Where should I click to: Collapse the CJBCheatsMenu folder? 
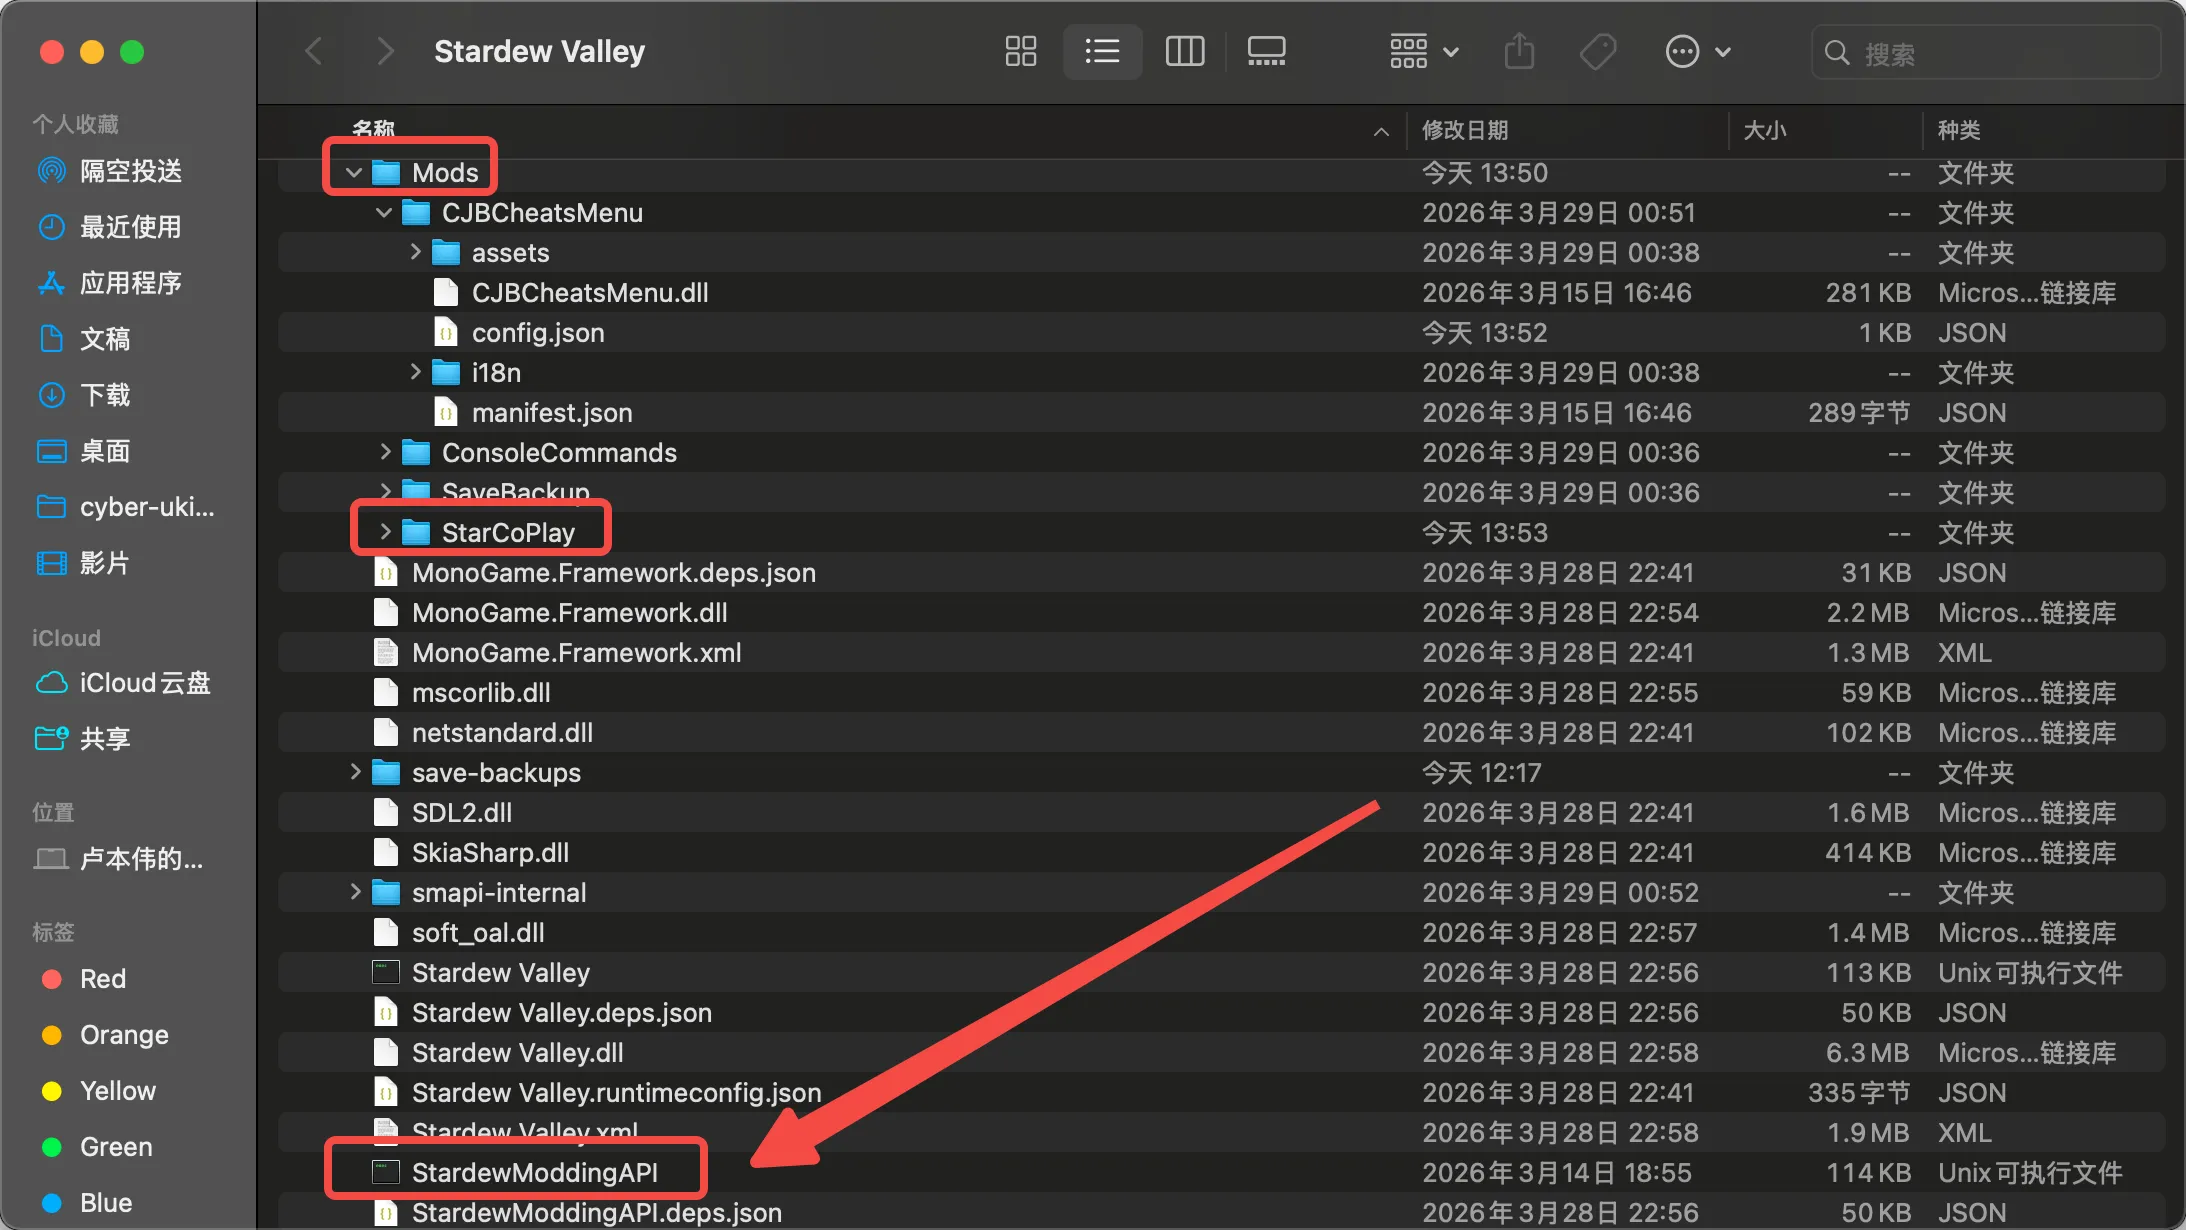pyautogui.click(x=384, y=213)
